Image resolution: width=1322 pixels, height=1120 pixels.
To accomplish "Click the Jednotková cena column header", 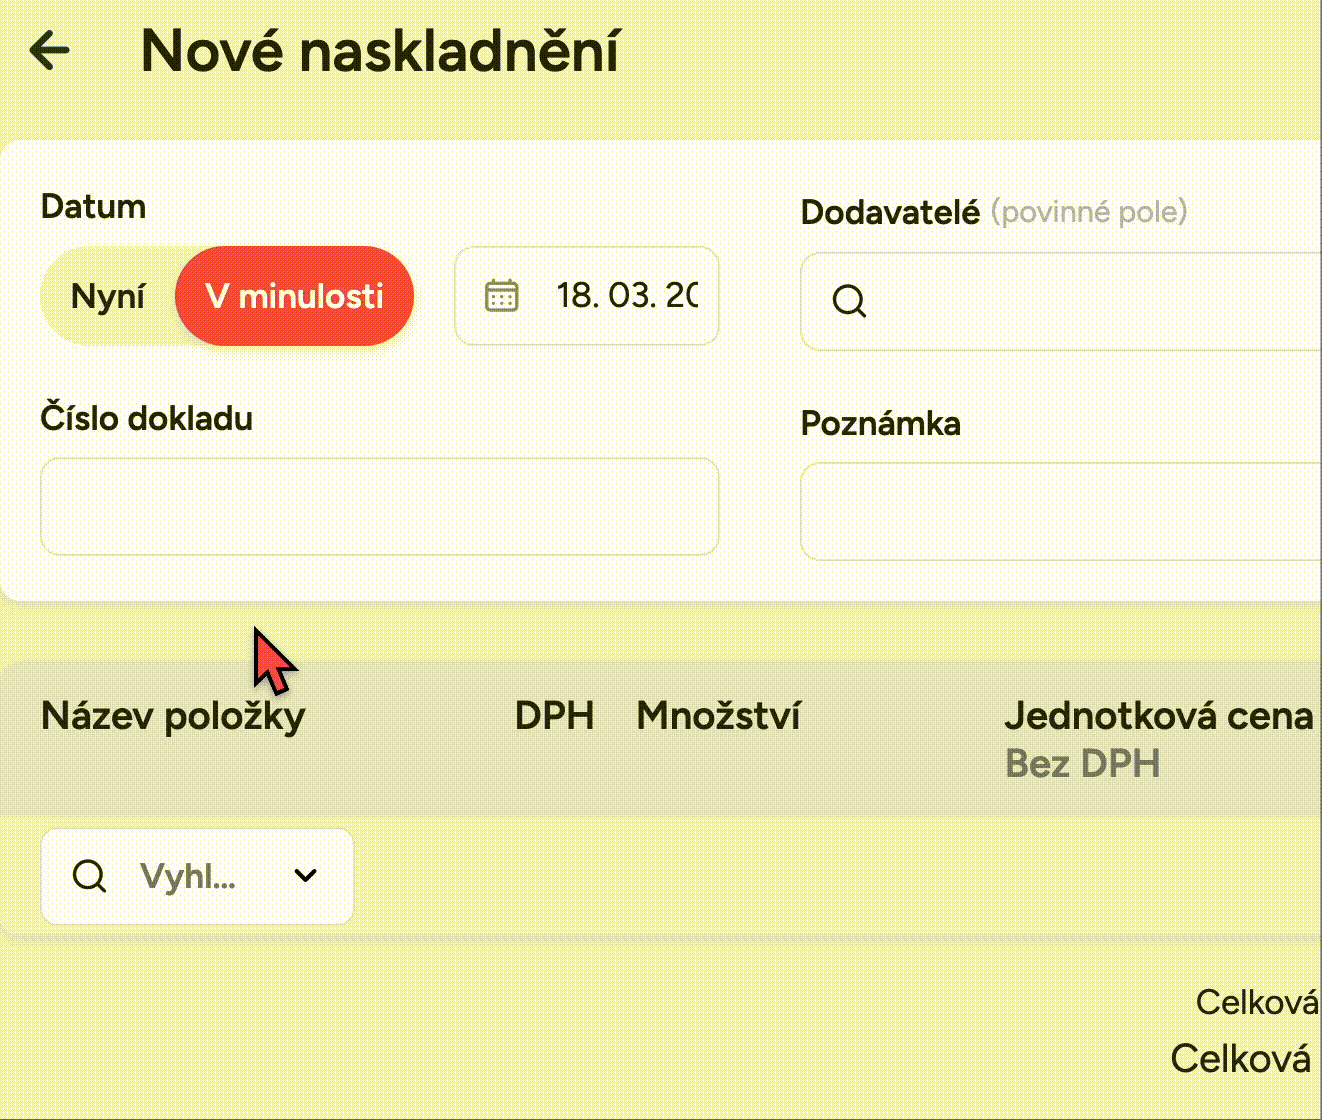I will click(x=1158, y=716).
